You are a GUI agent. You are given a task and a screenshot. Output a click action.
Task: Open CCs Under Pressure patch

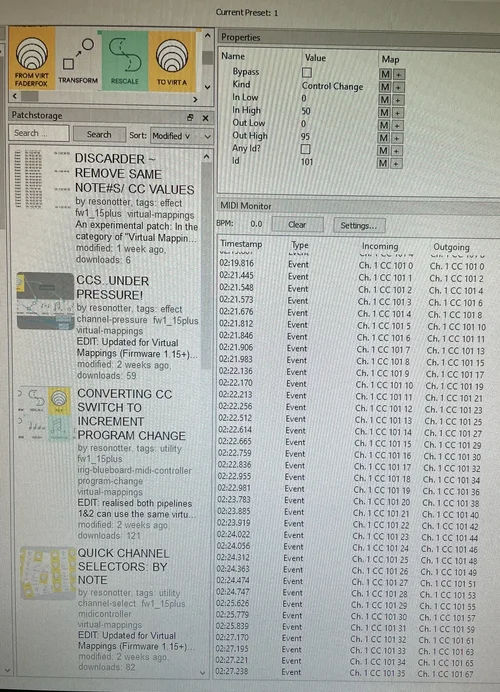pyautogui.click(x=113, y=288)
